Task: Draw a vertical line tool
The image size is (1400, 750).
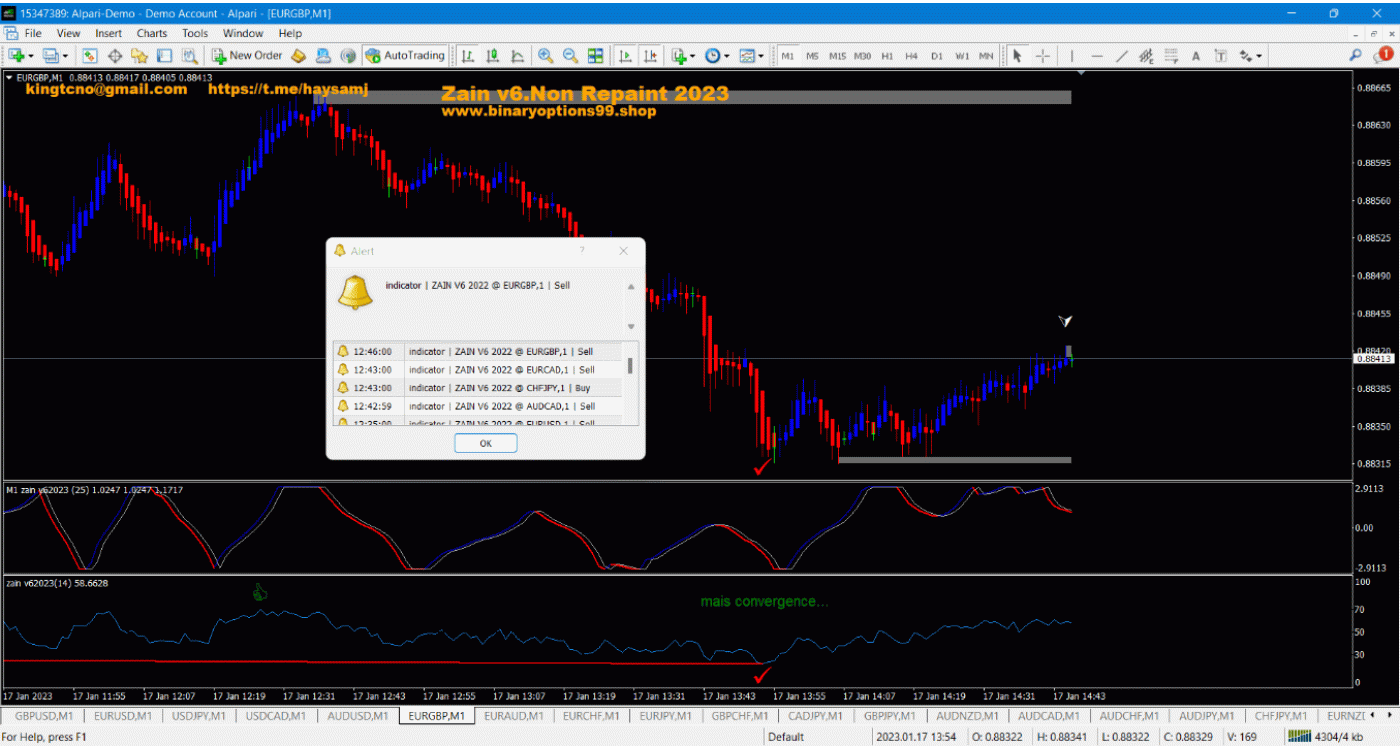Action: 1072,56
